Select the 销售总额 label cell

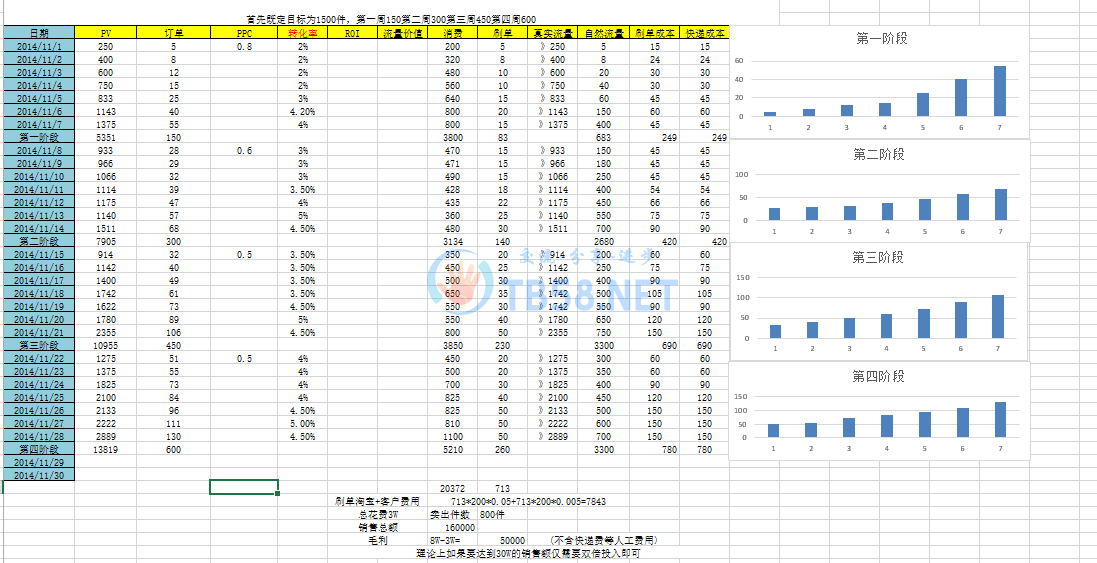click(378, 527)
